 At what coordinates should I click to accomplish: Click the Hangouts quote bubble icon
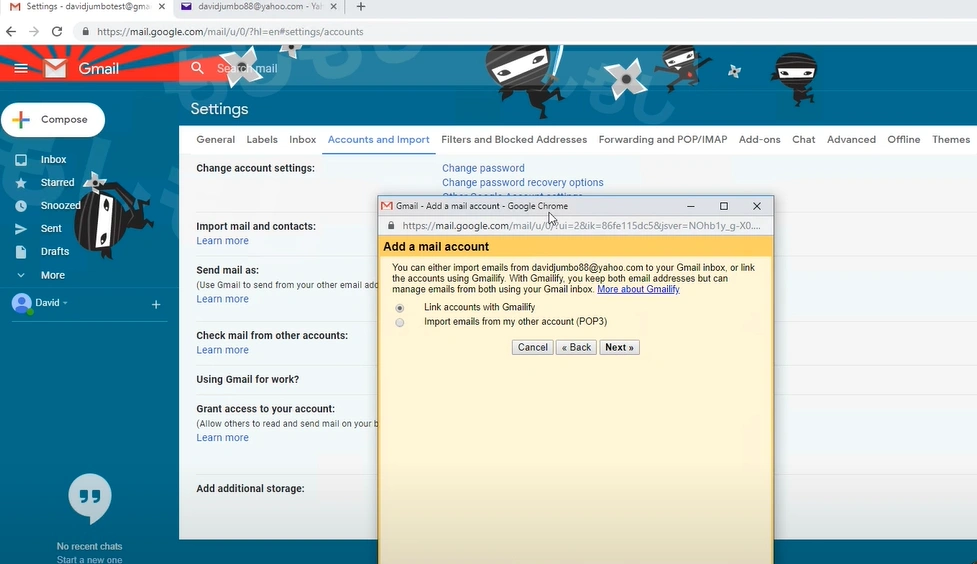tap(90, 498)
